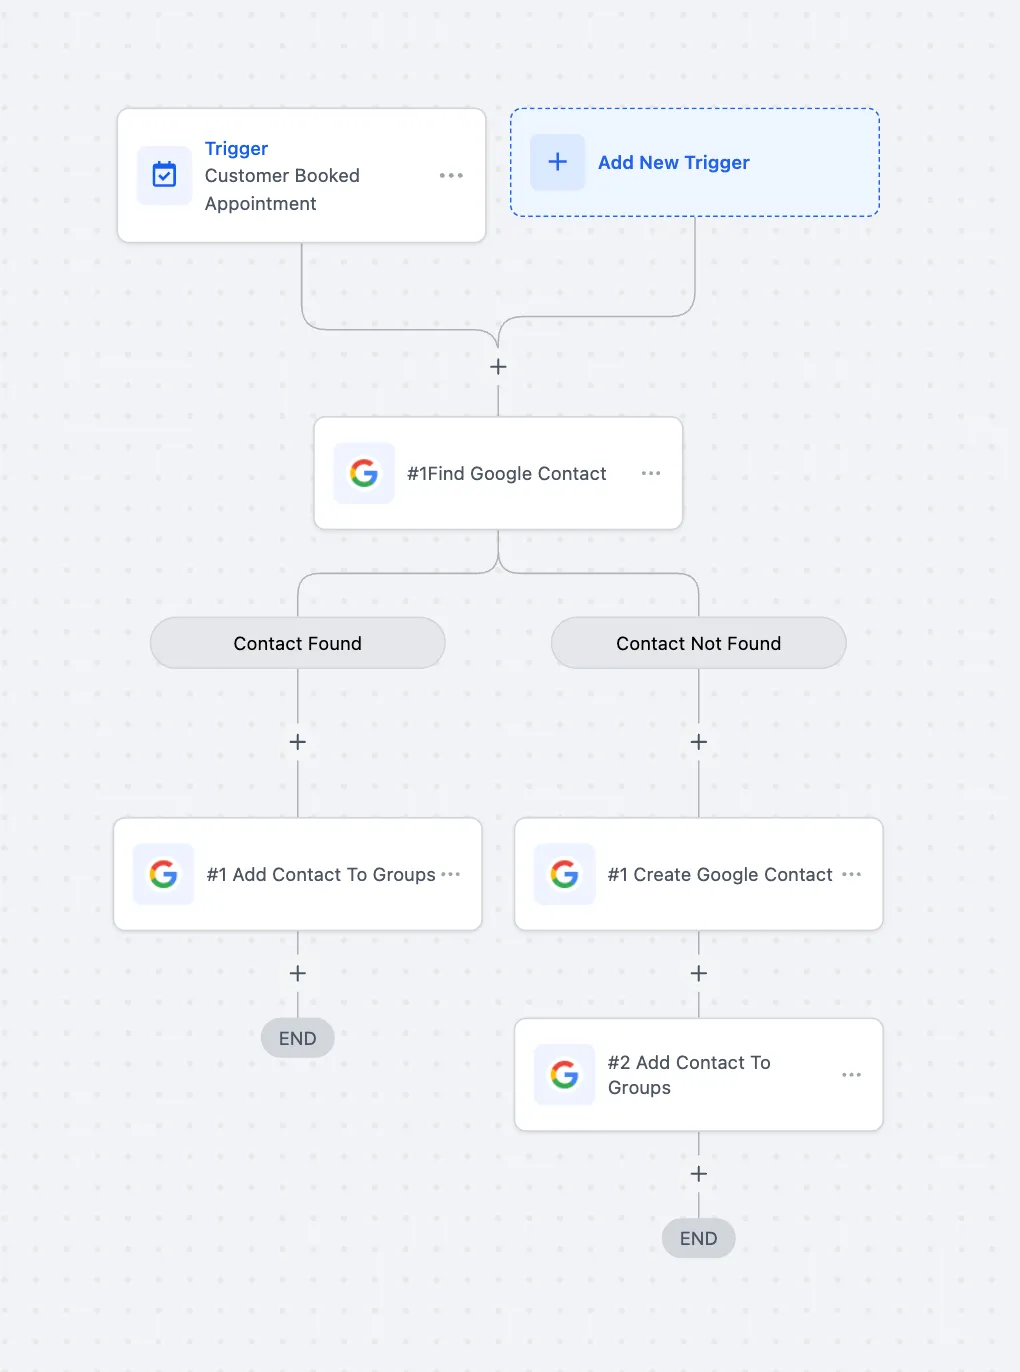Open options menu for #2 Add Contact To Groups

[x=852, y=1075]
